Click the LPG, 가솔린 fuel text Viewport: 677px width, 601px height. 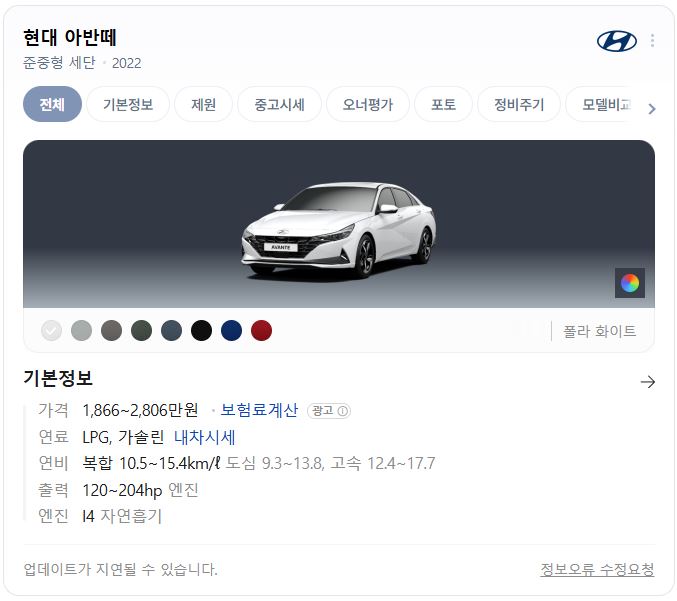123,437
